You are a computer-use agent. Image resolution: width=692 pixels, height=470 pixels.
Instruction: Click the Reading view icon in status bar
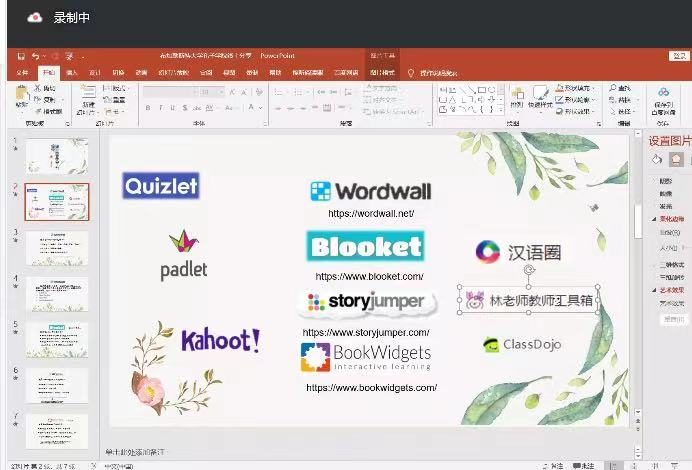click(x=655, y=466)
